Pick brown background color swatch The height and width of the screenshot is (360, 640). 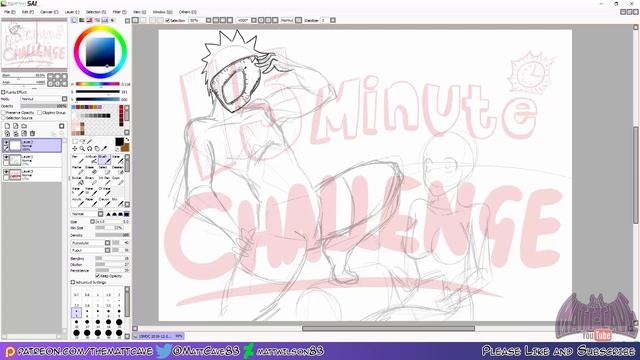click(126, 147)
